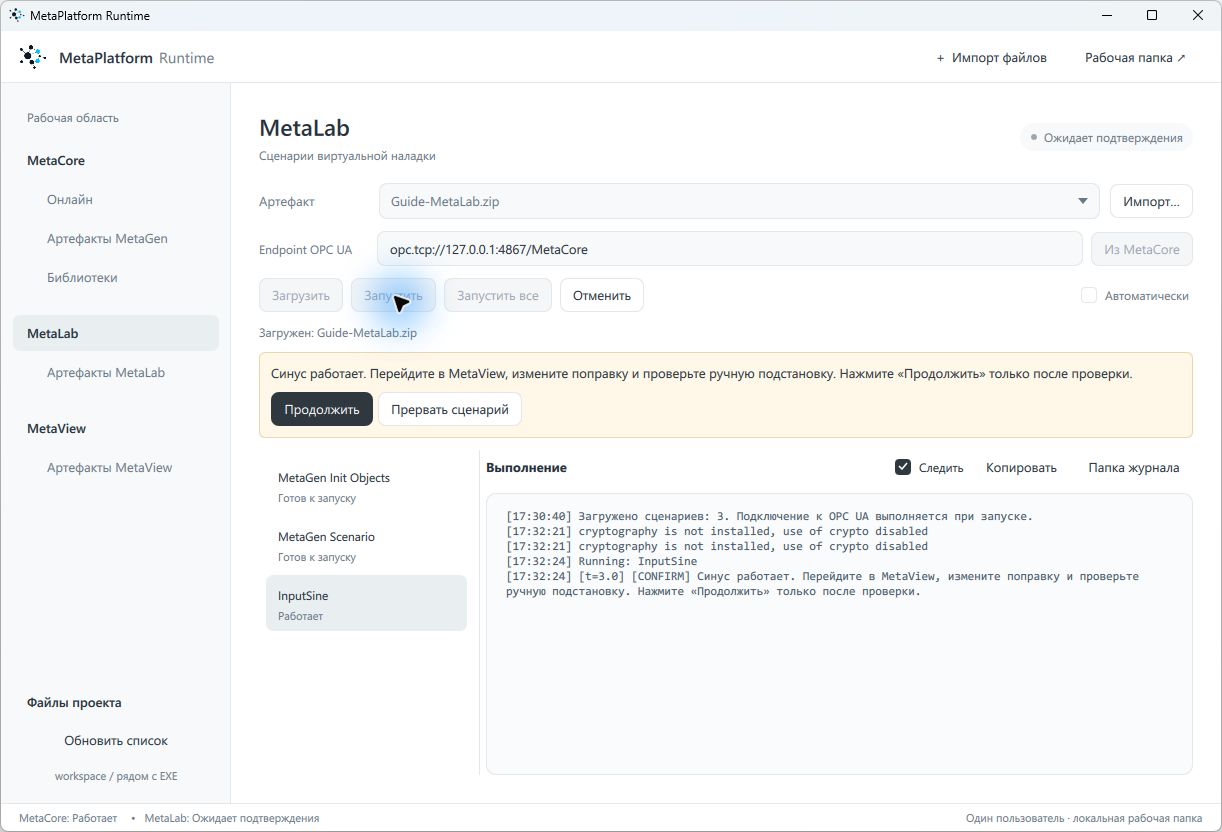Select the MetaGen Scenario item
This screenshot has height=832, width=1222.
tap(366, 546)
